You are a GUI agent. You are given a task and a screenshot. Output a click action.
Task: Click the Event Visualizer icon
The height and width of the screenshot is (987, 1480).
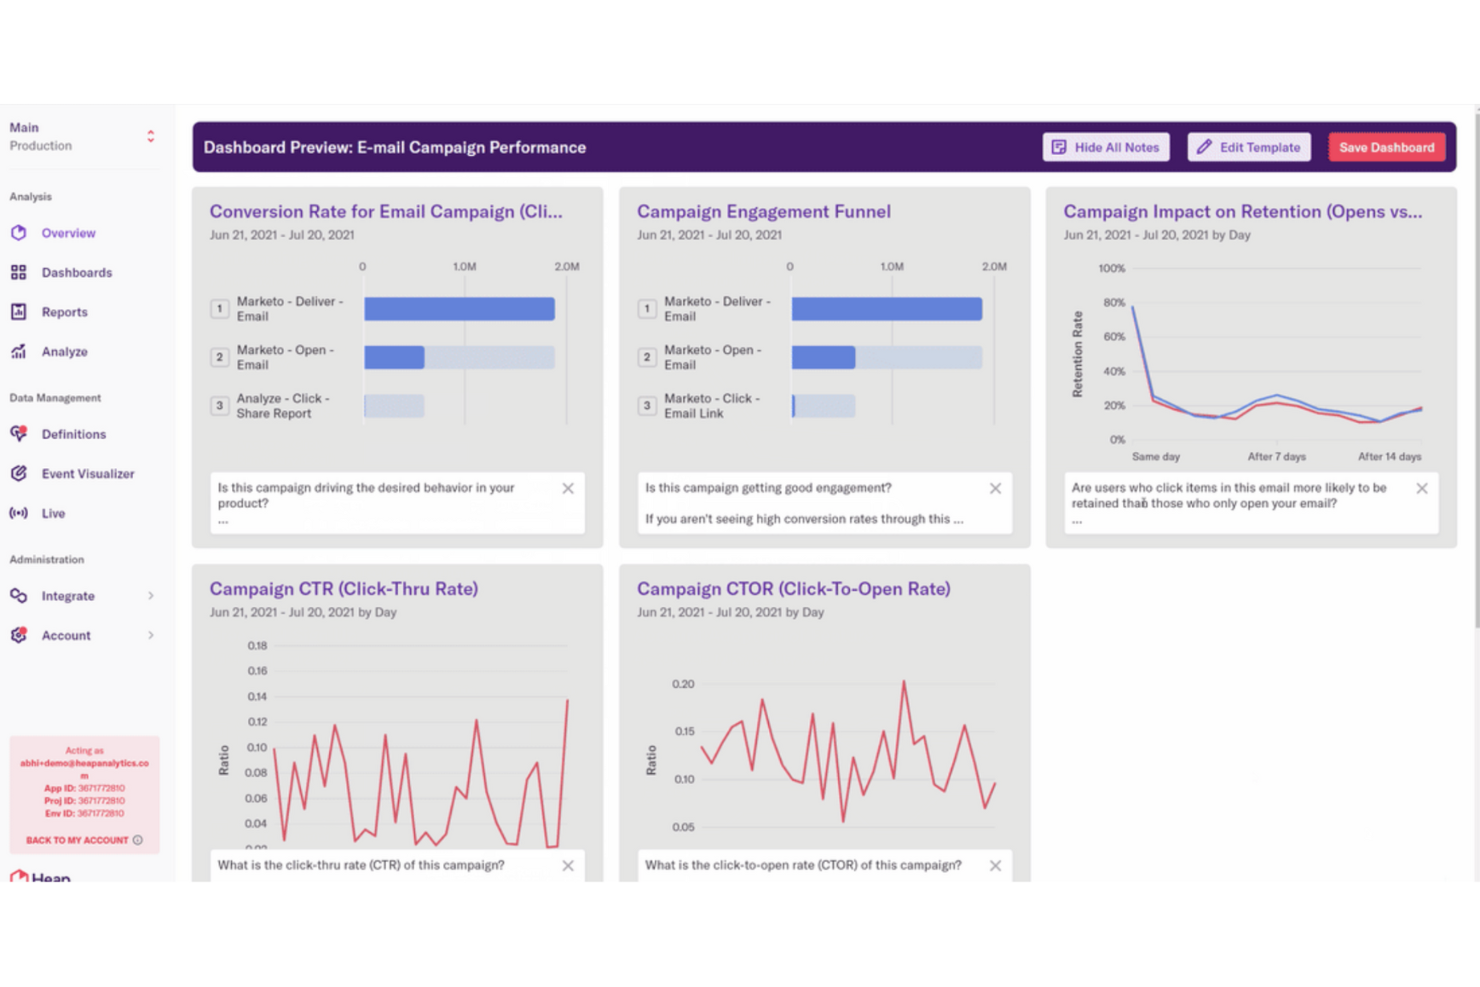19,474
